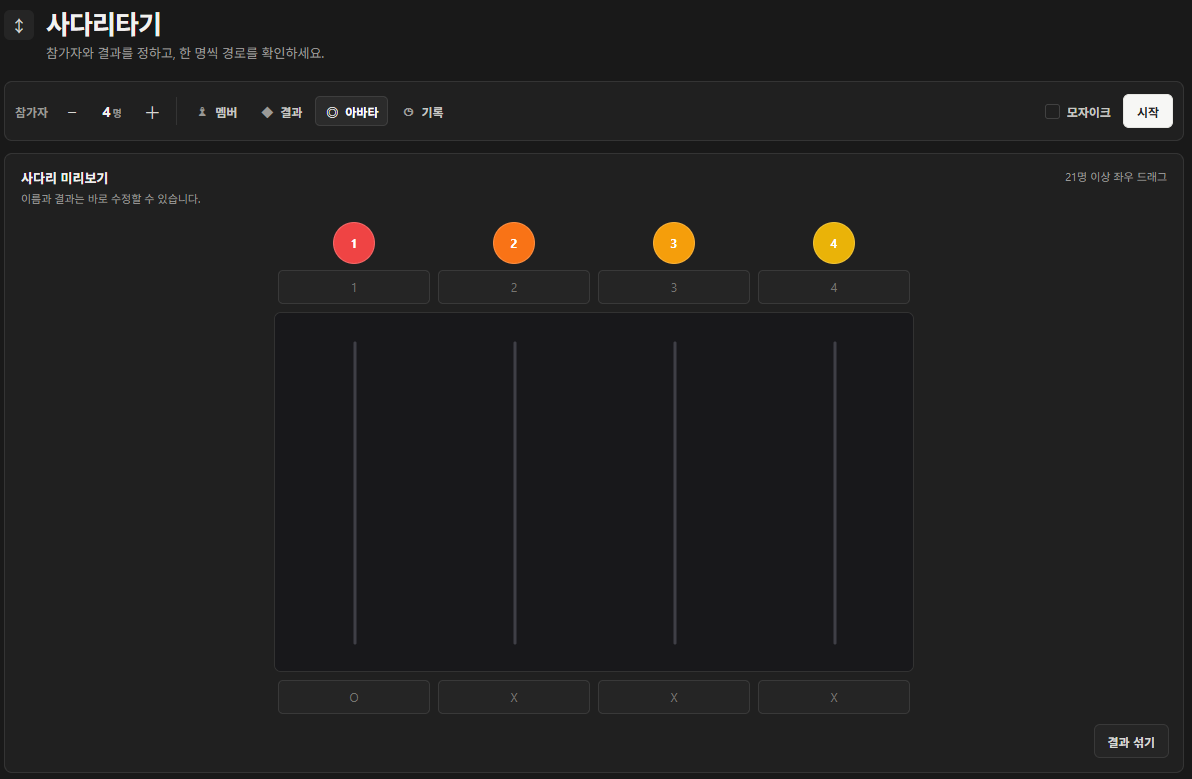This screenshot has height=779, width=1192.
Task: Select the amber avatar circle 3
Action: 674,243
